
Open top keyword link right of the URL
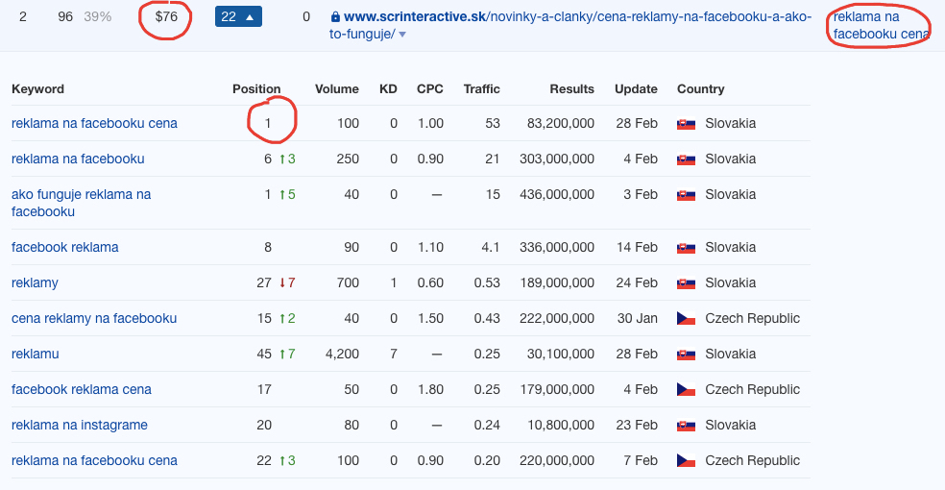[881, 25]
